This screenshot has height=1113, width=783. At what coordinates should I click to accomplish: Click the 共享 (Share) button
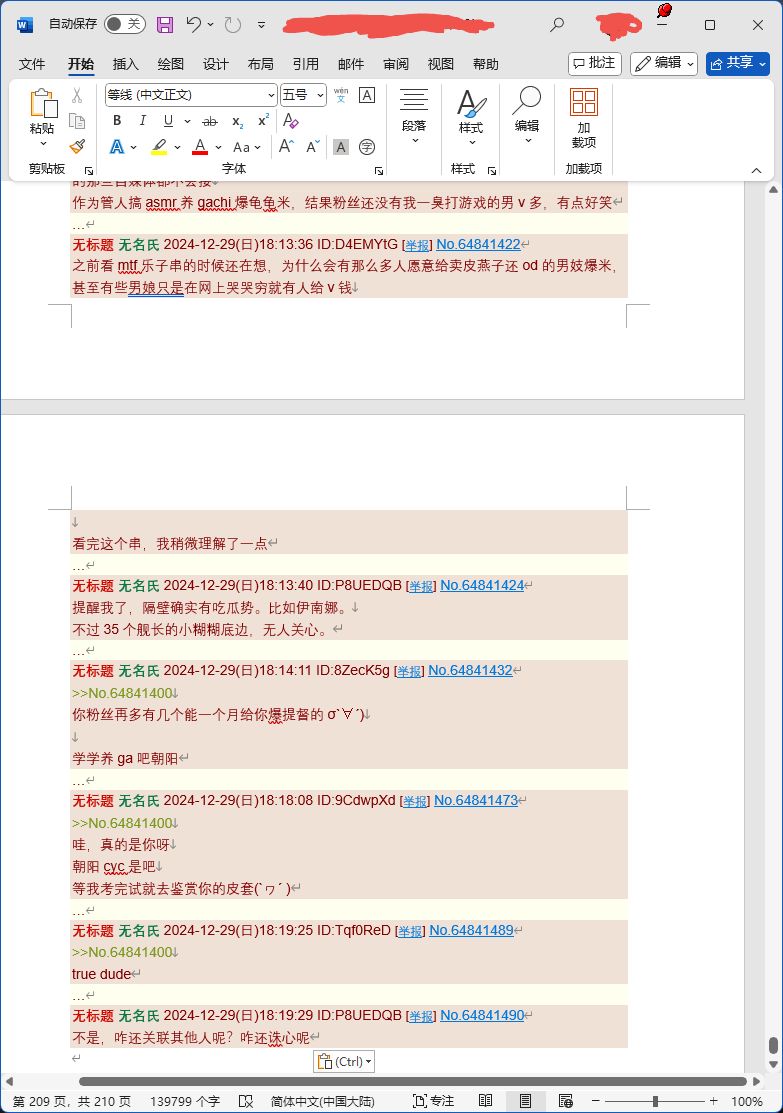pyautogui.click(x=737, y=63)
